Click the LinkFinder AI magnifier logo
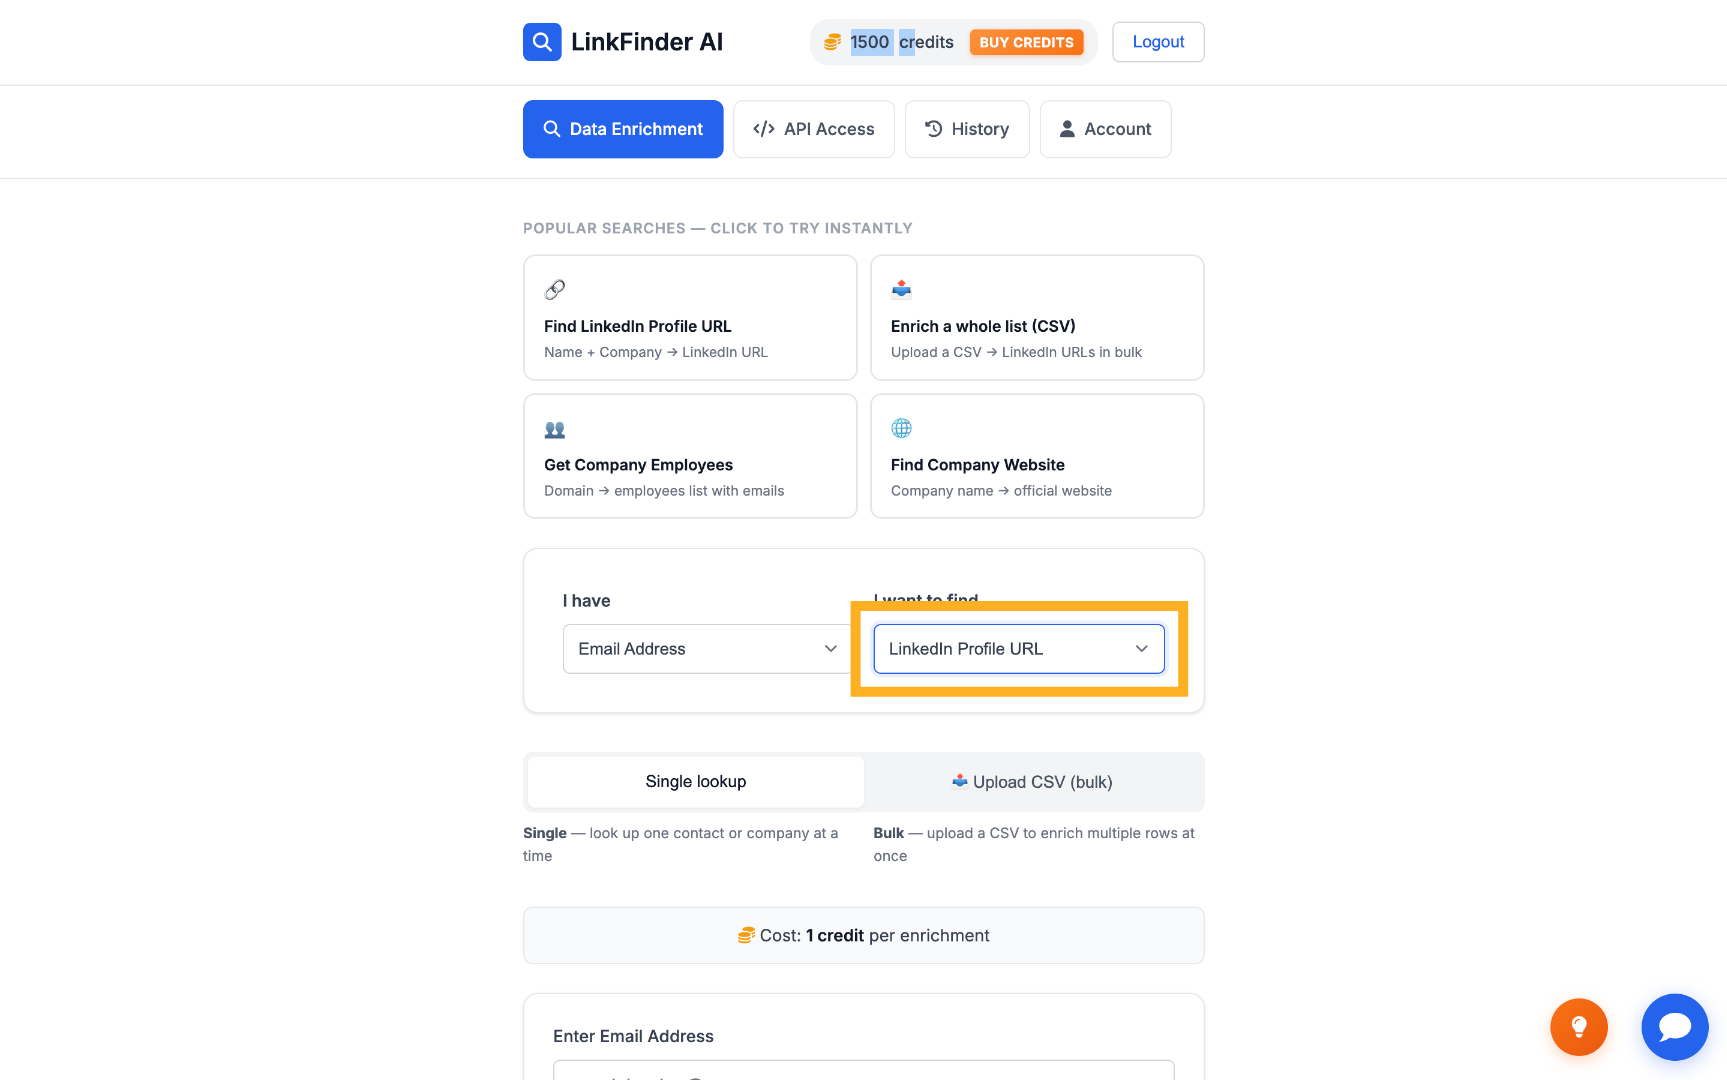Screen dimensions: 1727x1080 click(x=542, y=42)
